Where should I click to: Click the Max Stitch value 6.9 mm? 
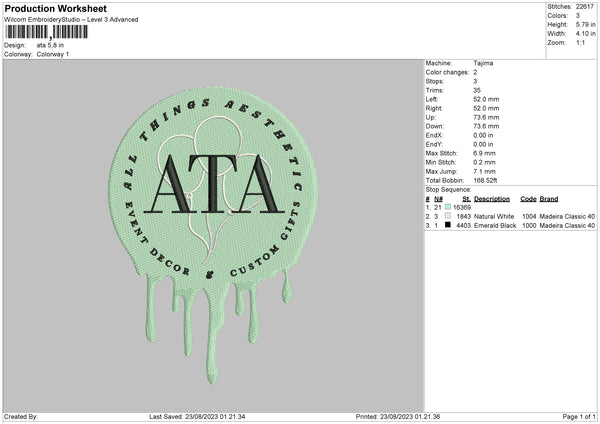click(484, 153)
